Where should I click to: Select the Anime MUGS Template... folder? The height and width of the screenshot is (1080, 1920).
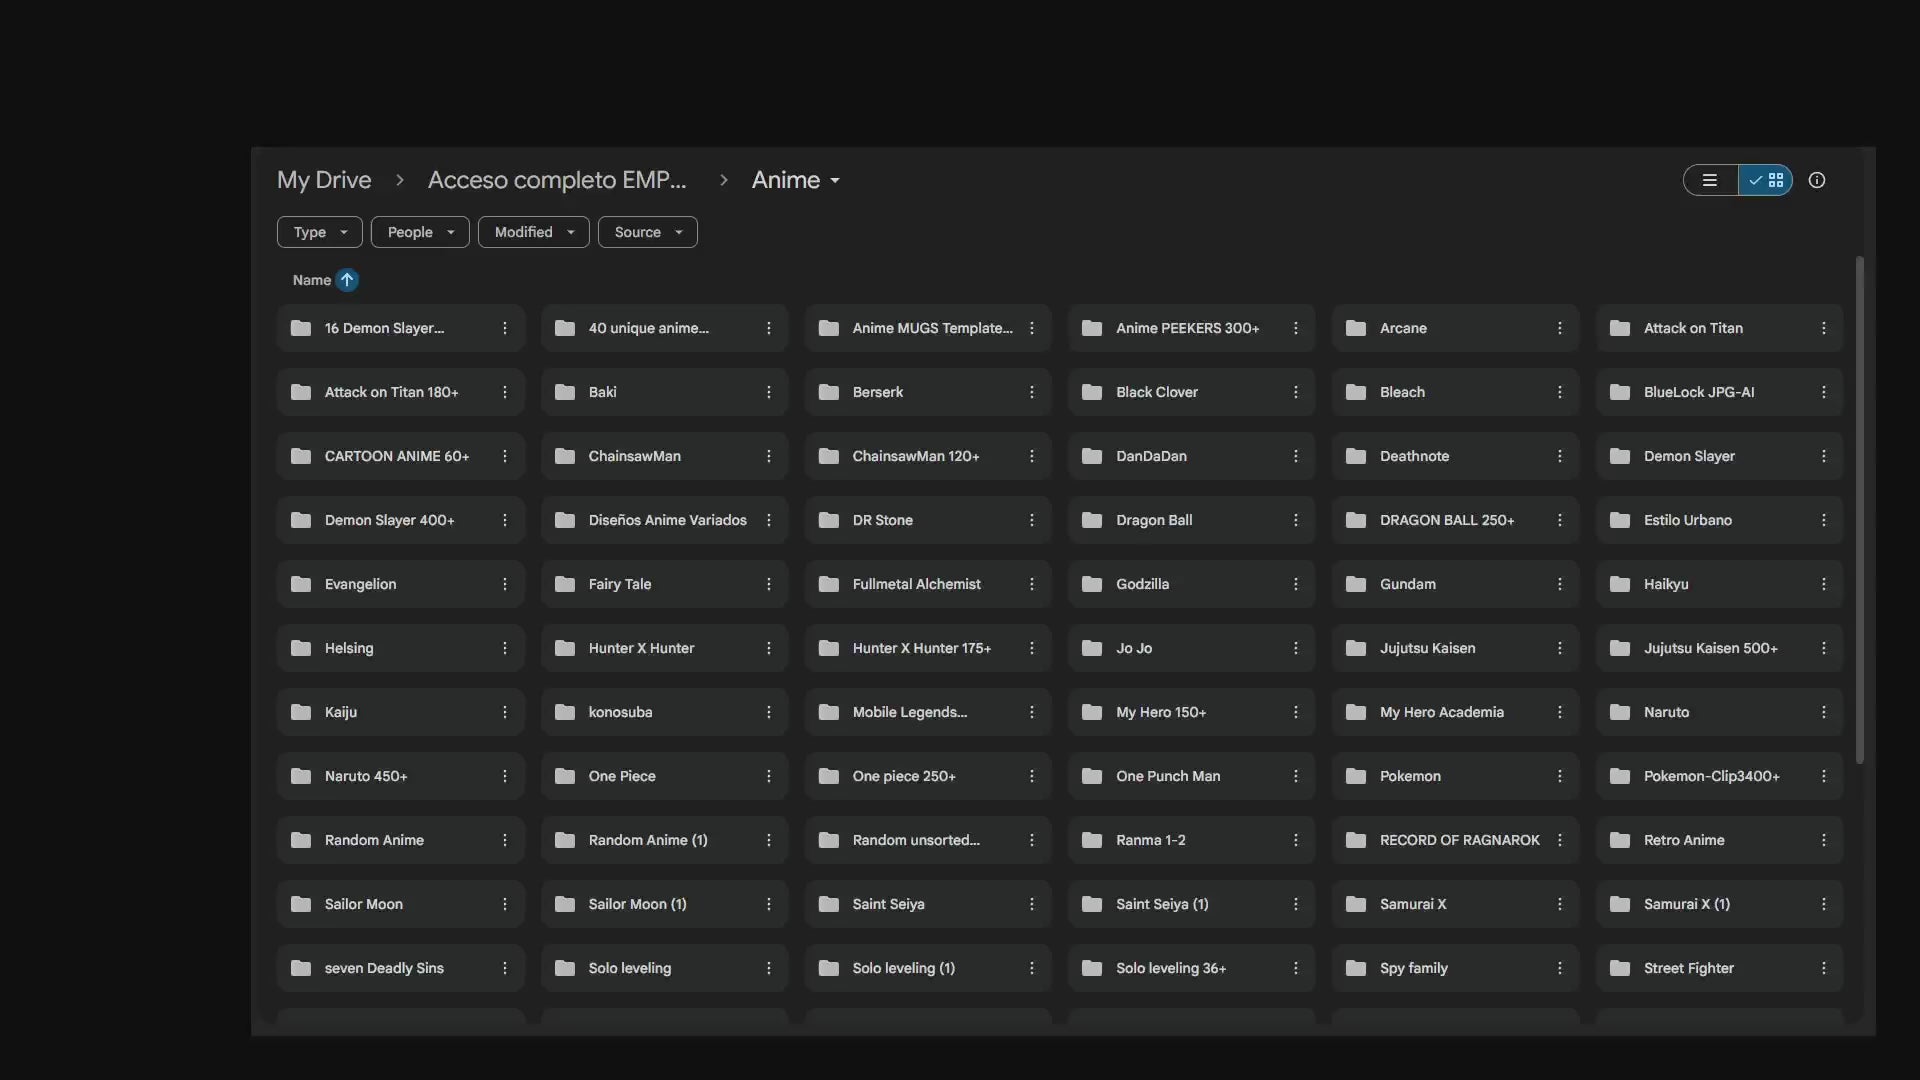click(928, 328)
